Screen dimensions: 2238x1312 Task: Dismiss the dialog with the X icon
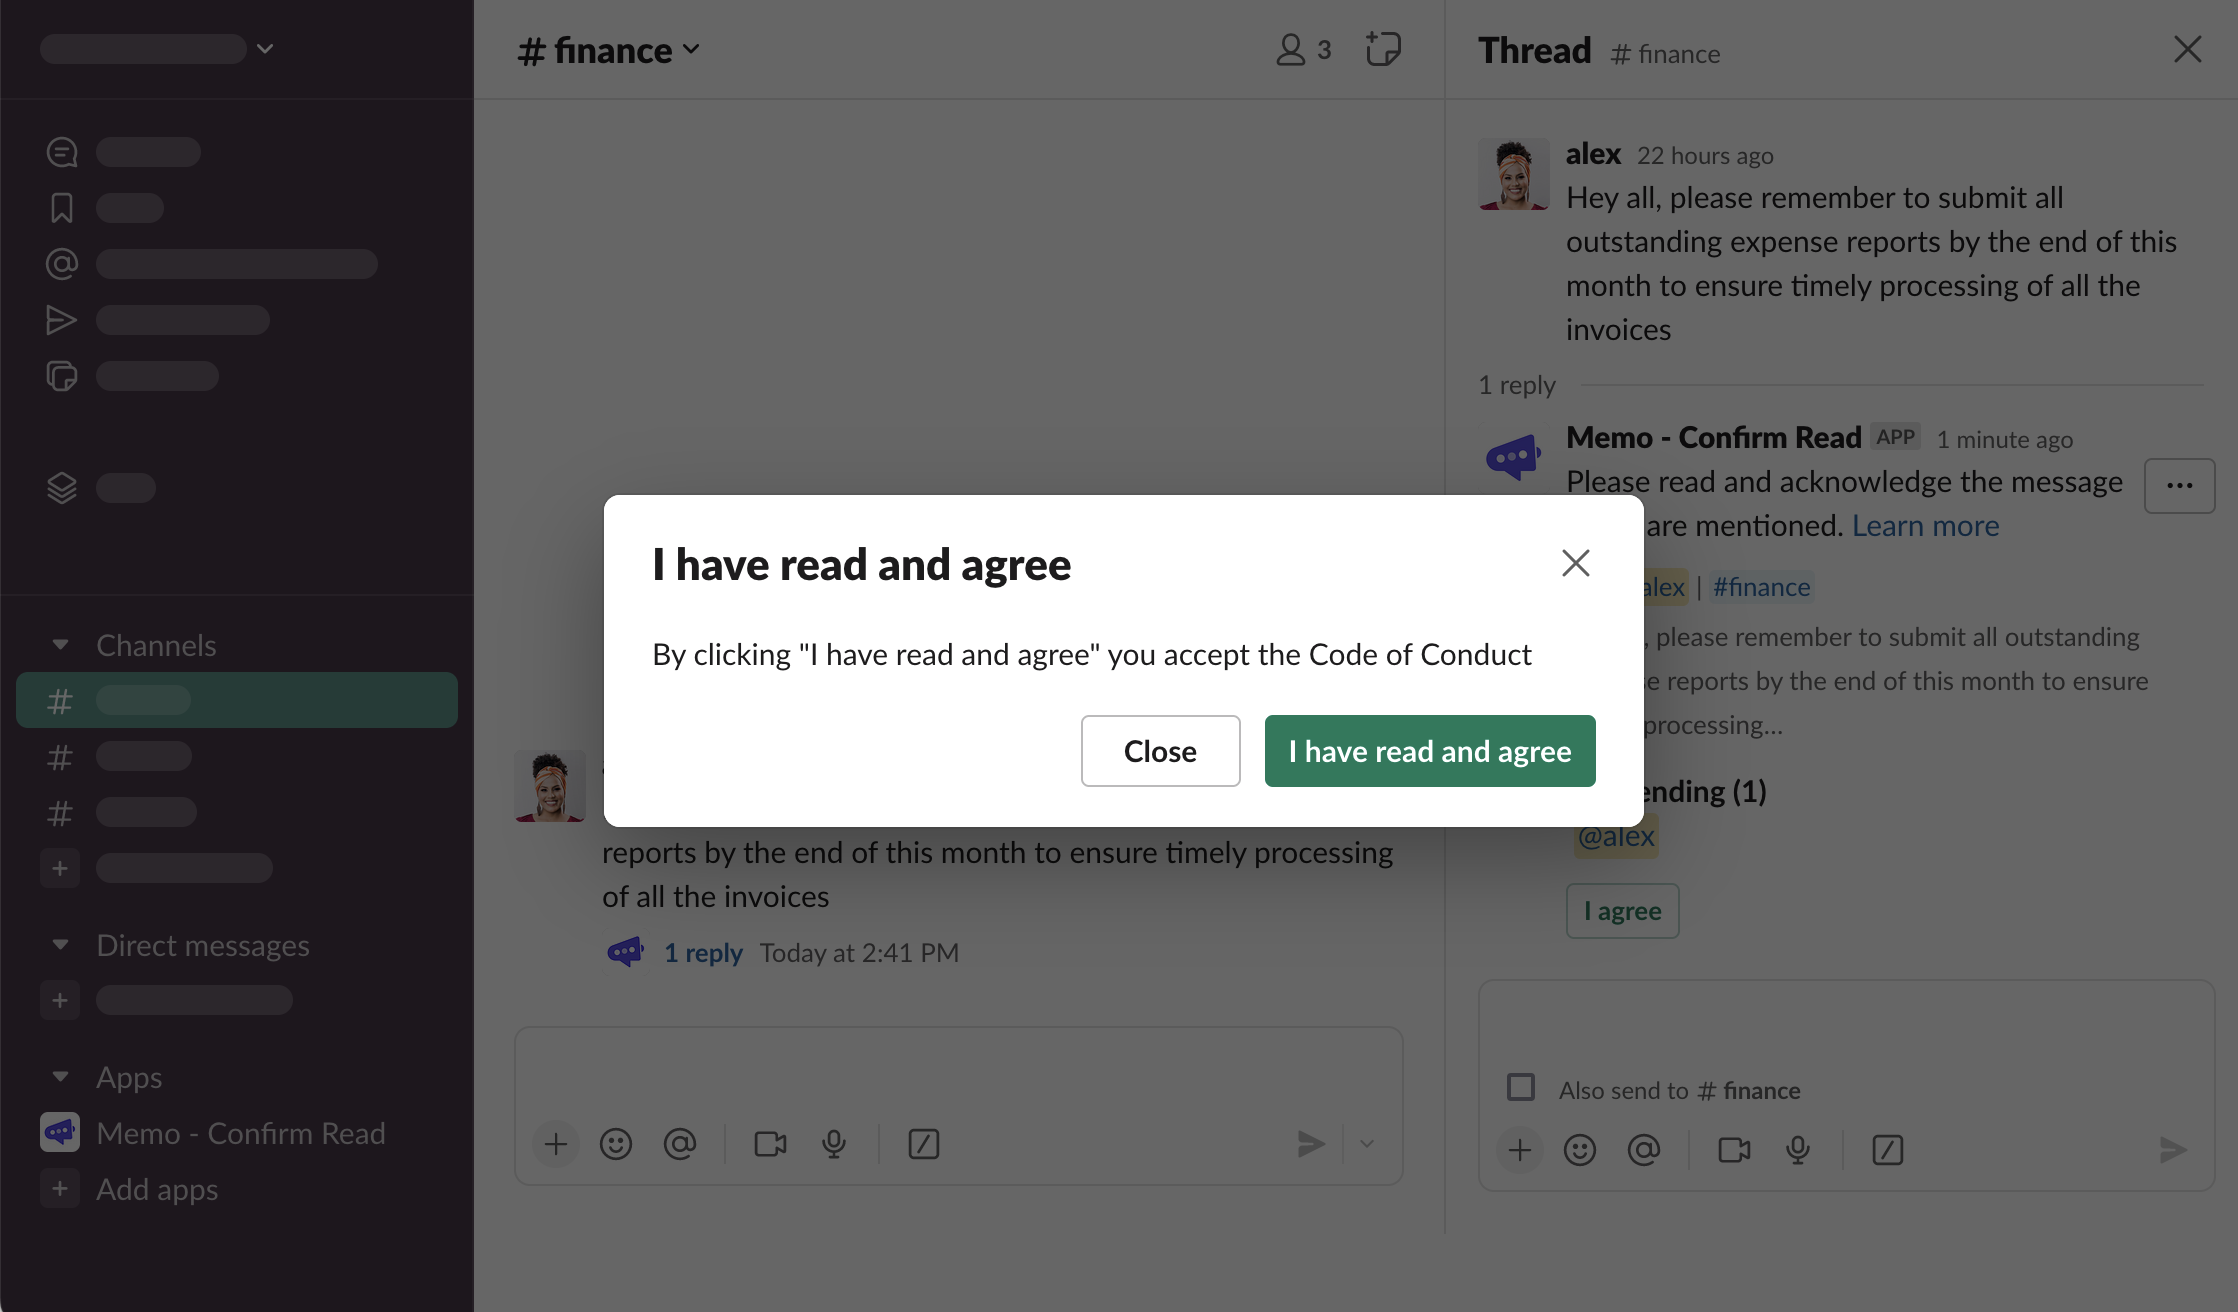(x=1575, y=563)
